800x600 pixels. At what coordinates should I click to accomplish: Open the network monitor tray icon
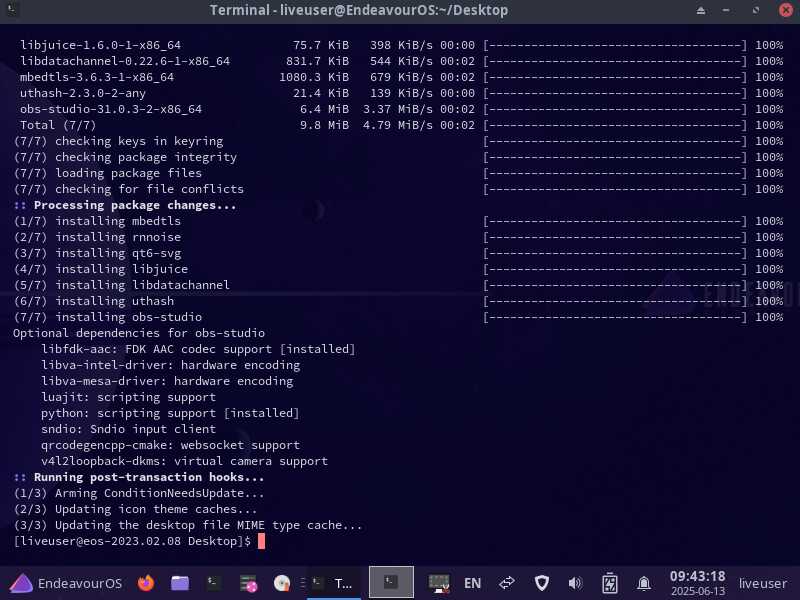[439, 583]
